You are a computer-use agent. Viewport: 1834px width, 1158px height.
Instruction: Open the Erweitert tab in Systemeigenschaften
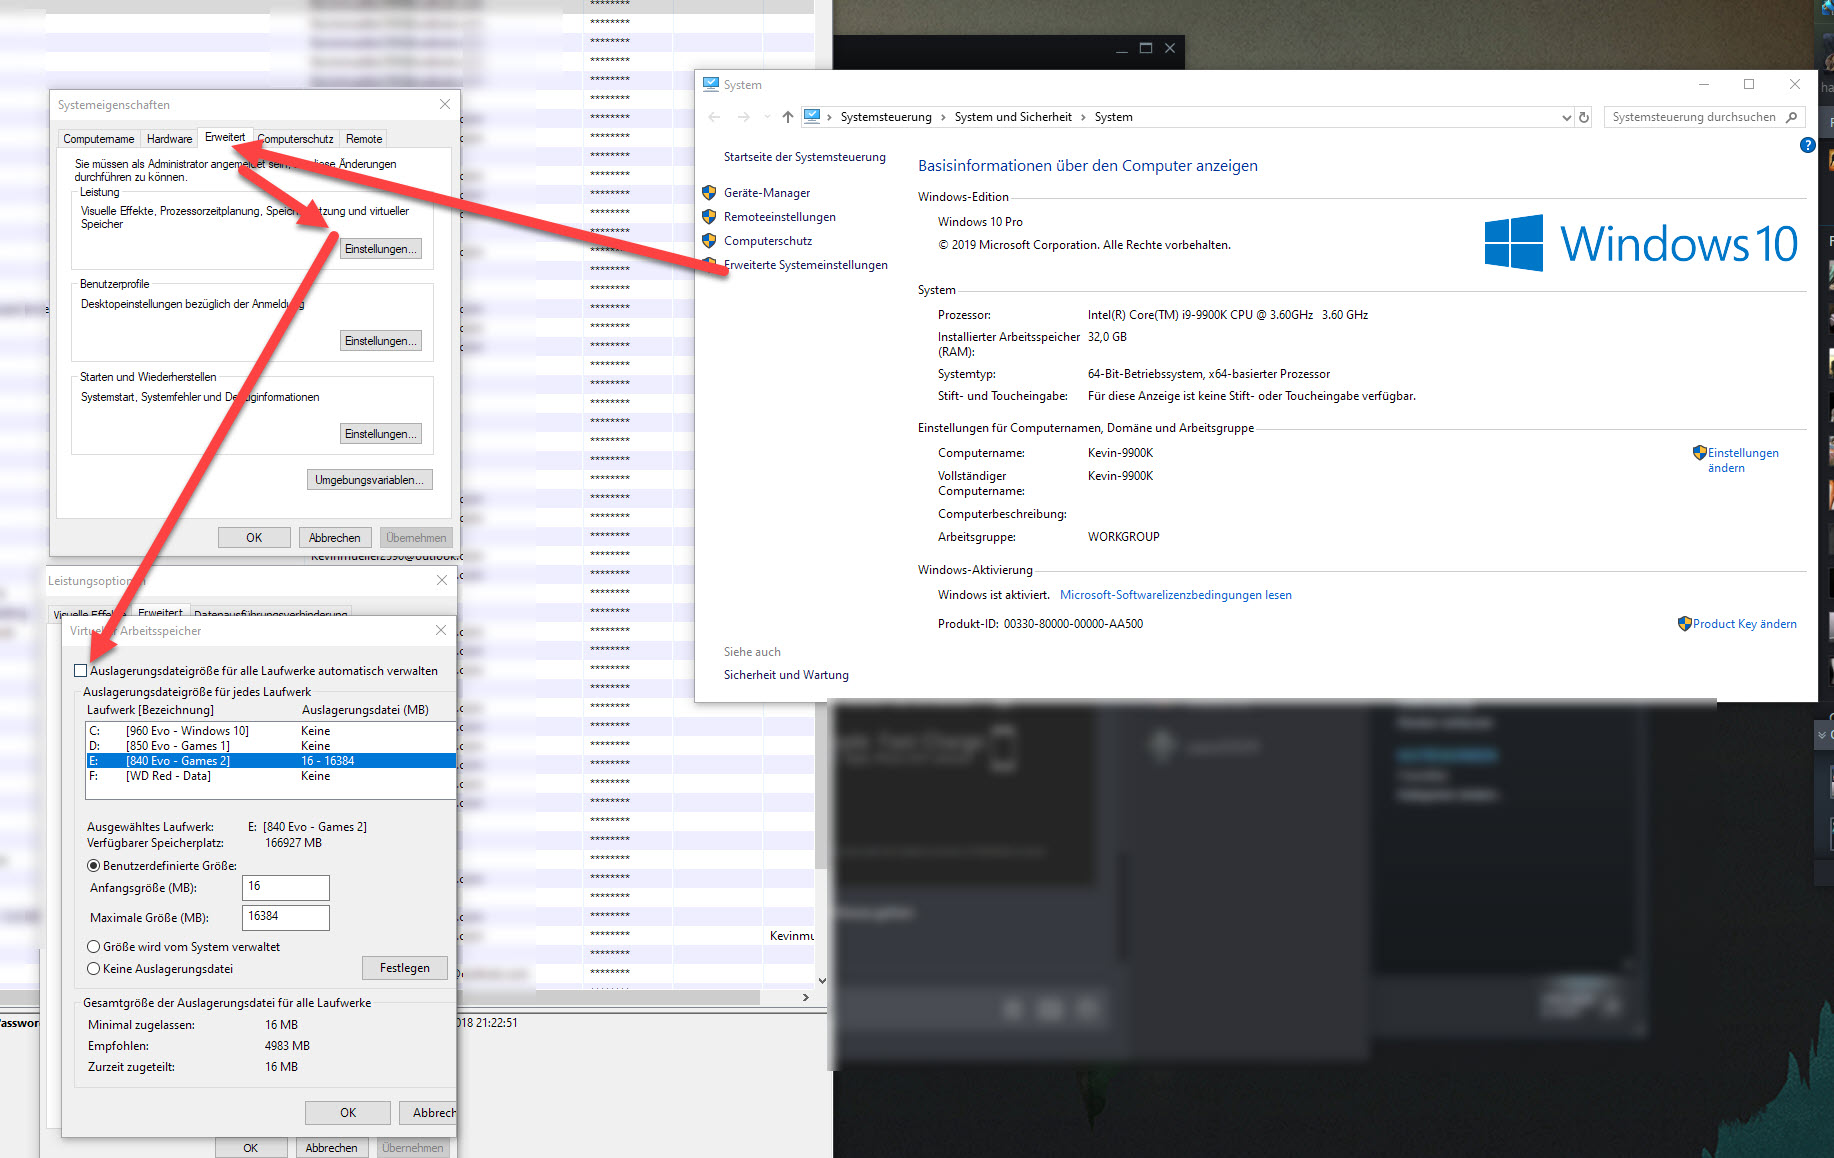pyautogui.click(x=225, y=137)
